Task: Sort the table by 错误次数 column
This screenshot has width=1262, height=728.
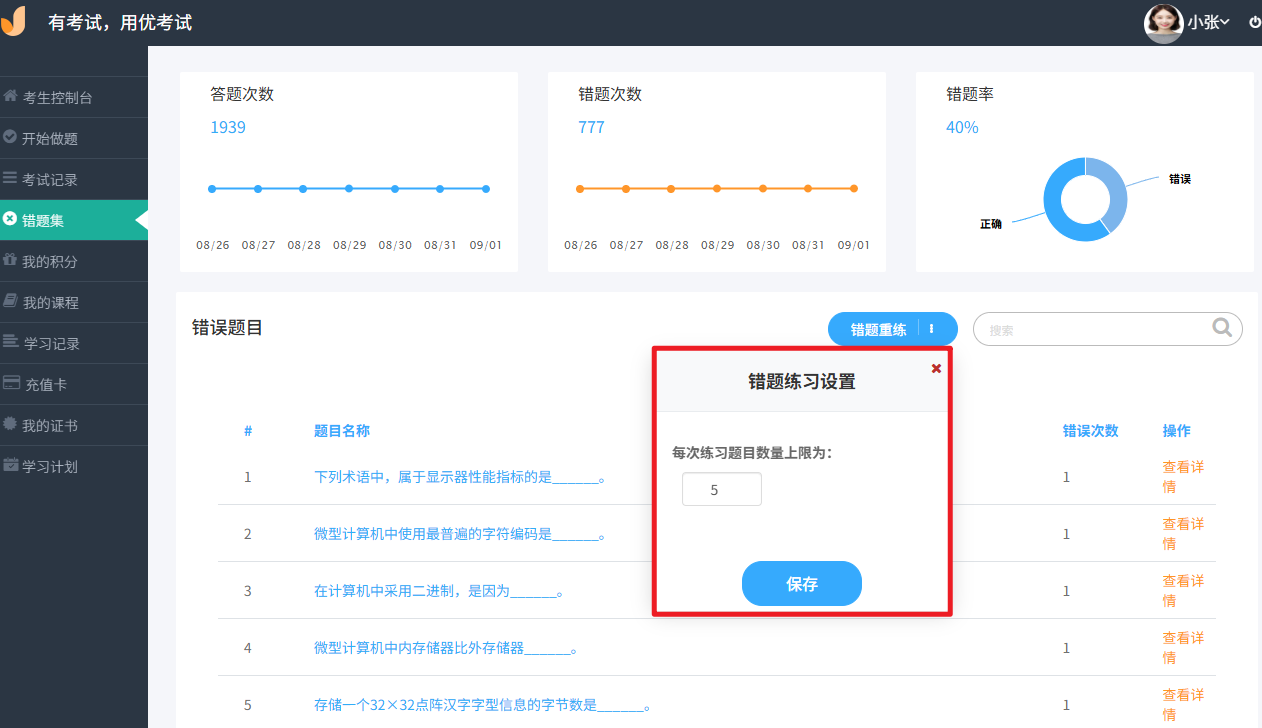Action: (1090, 431)
